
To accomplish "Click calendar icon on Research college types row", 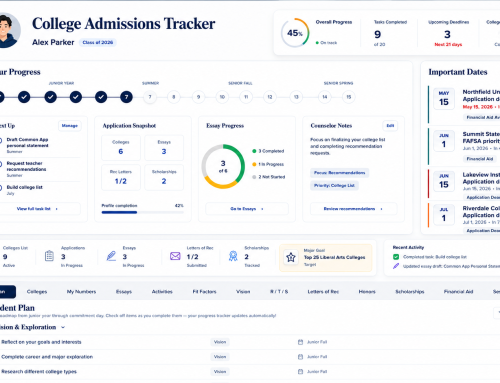I will coord(300,372).
